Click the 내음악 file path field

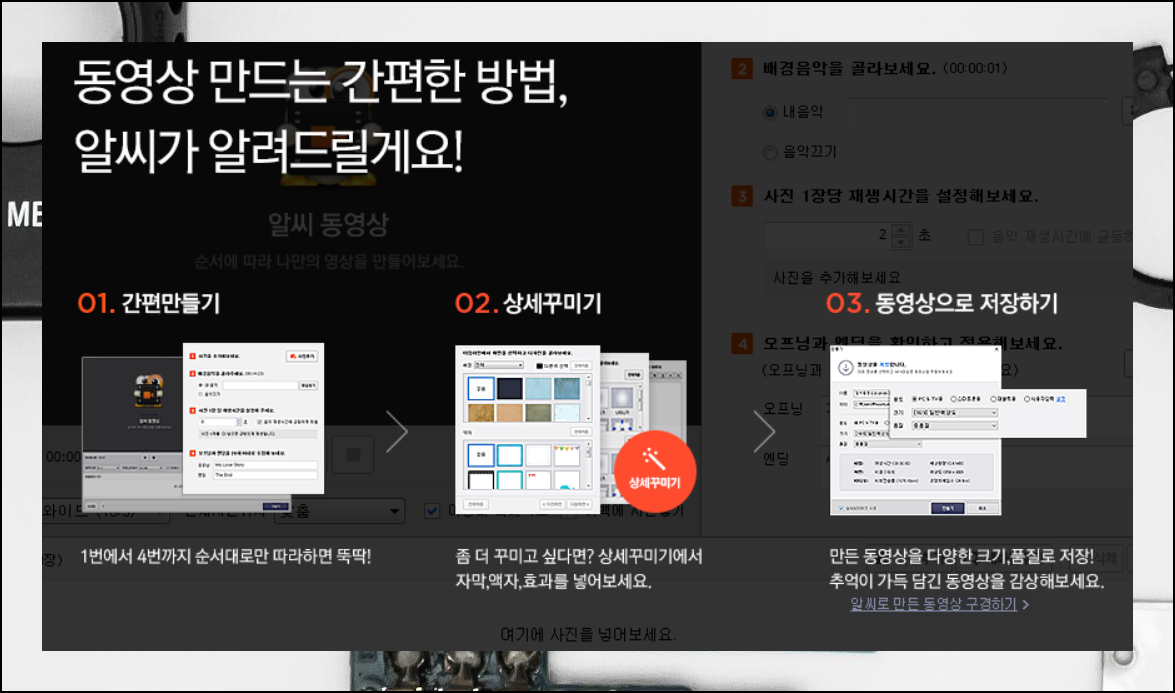click(977, 112)
